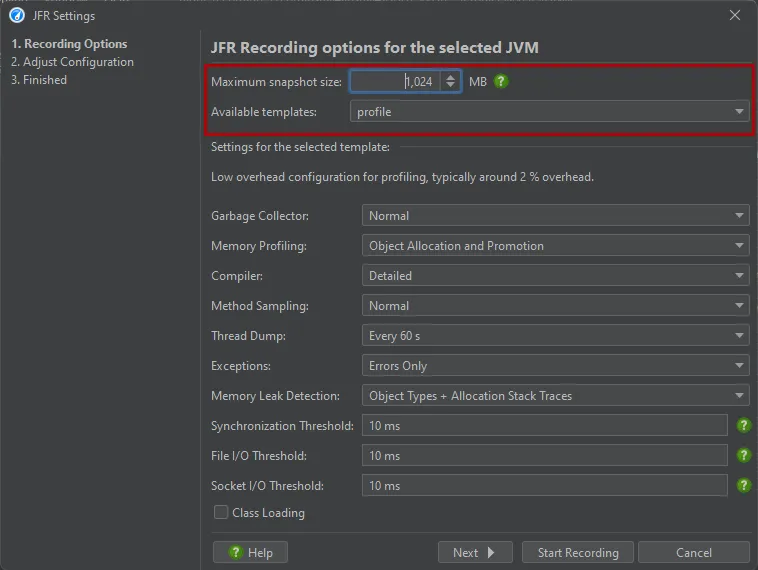The width and height of the screenshot is (758, 570).
Task: Click the help icon next to MB
Action: point(501,81)
